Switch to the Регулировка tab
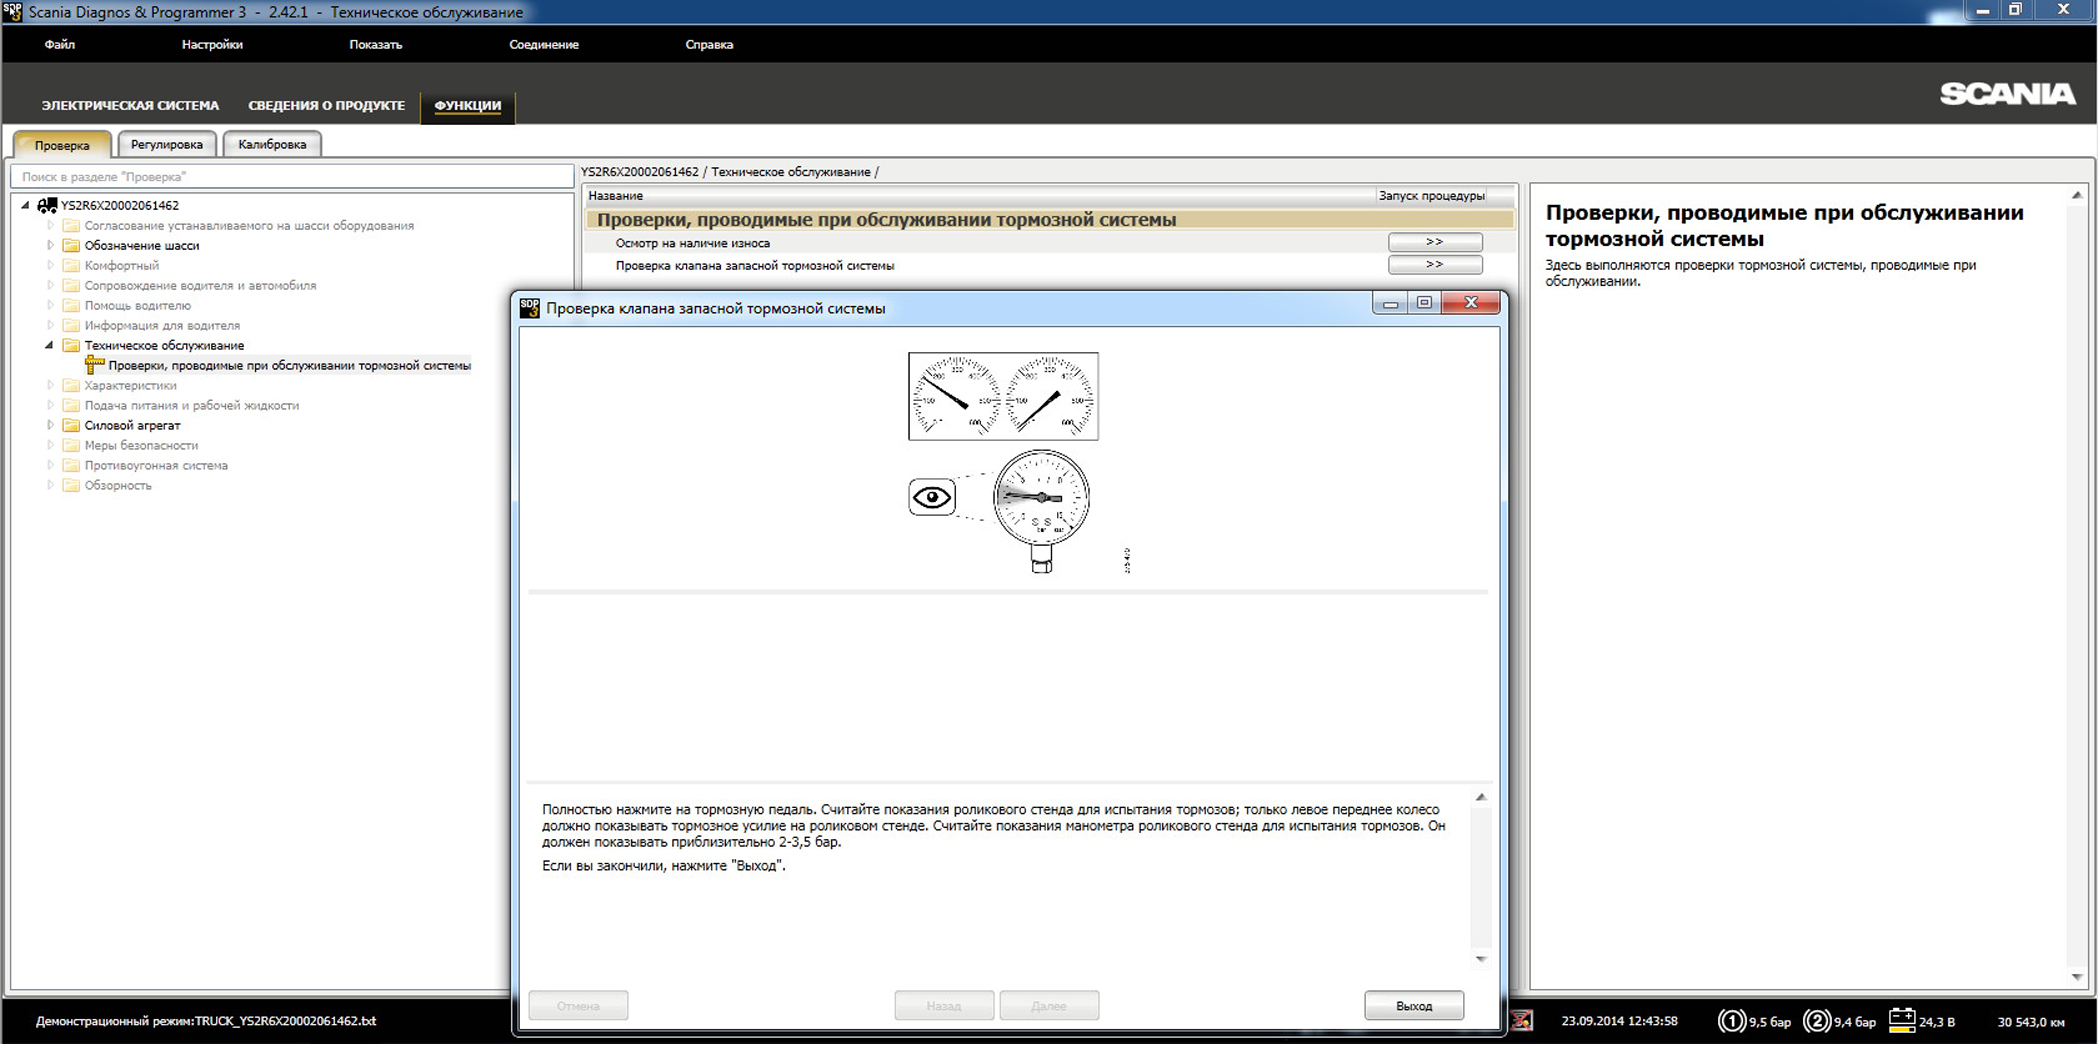 tap(166, 144)
